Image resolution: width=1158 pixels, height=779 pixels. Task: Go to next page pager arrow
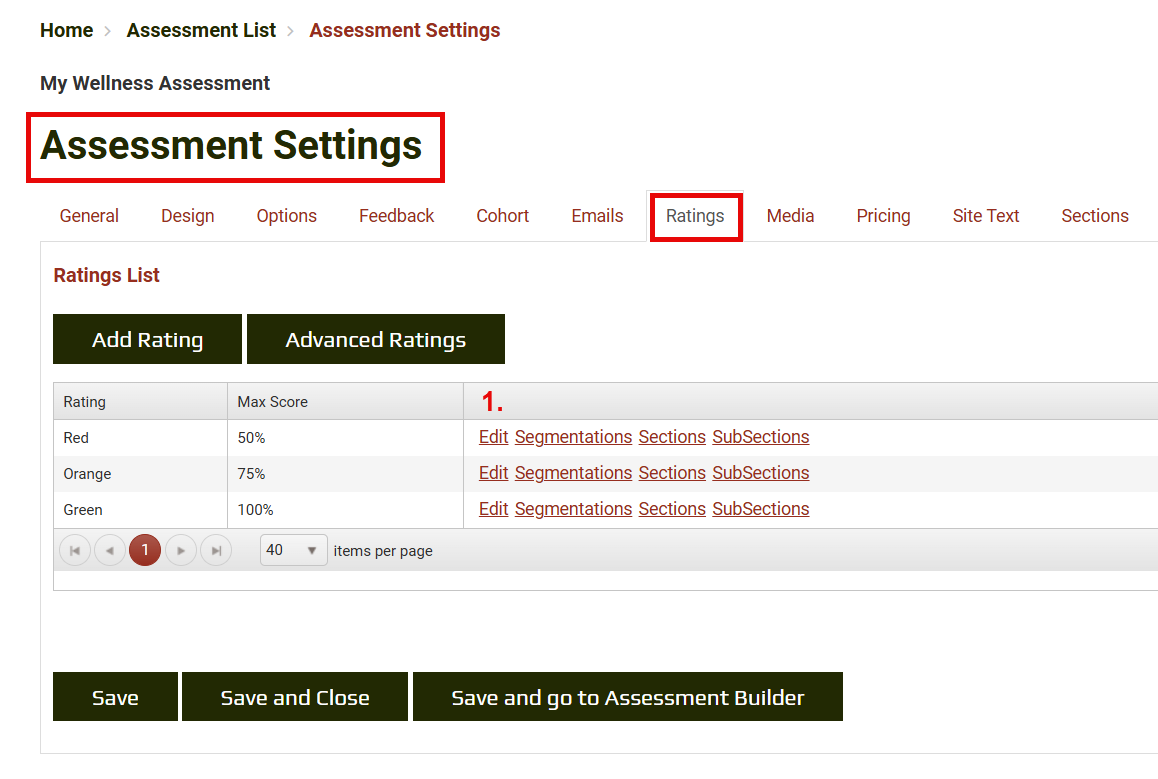181,550
